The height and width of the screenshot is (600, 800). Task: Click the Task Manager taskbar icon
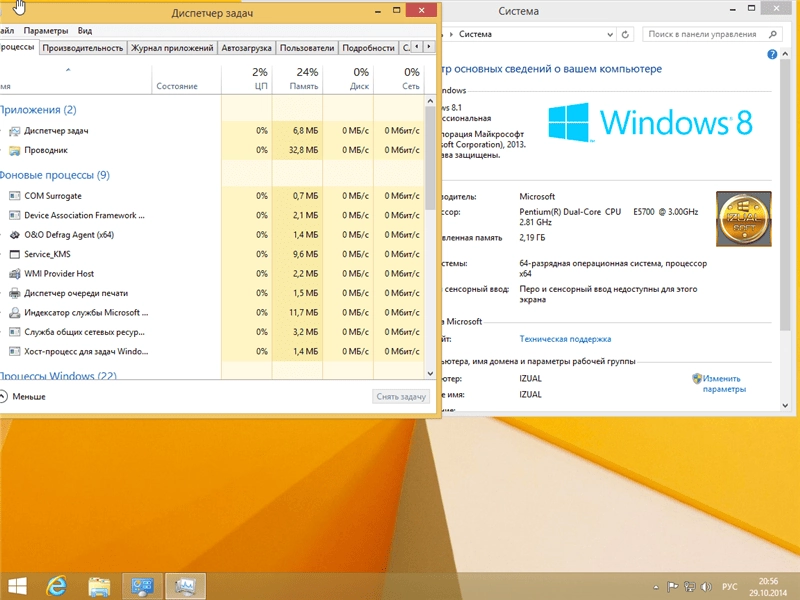(x=186, y=586)
